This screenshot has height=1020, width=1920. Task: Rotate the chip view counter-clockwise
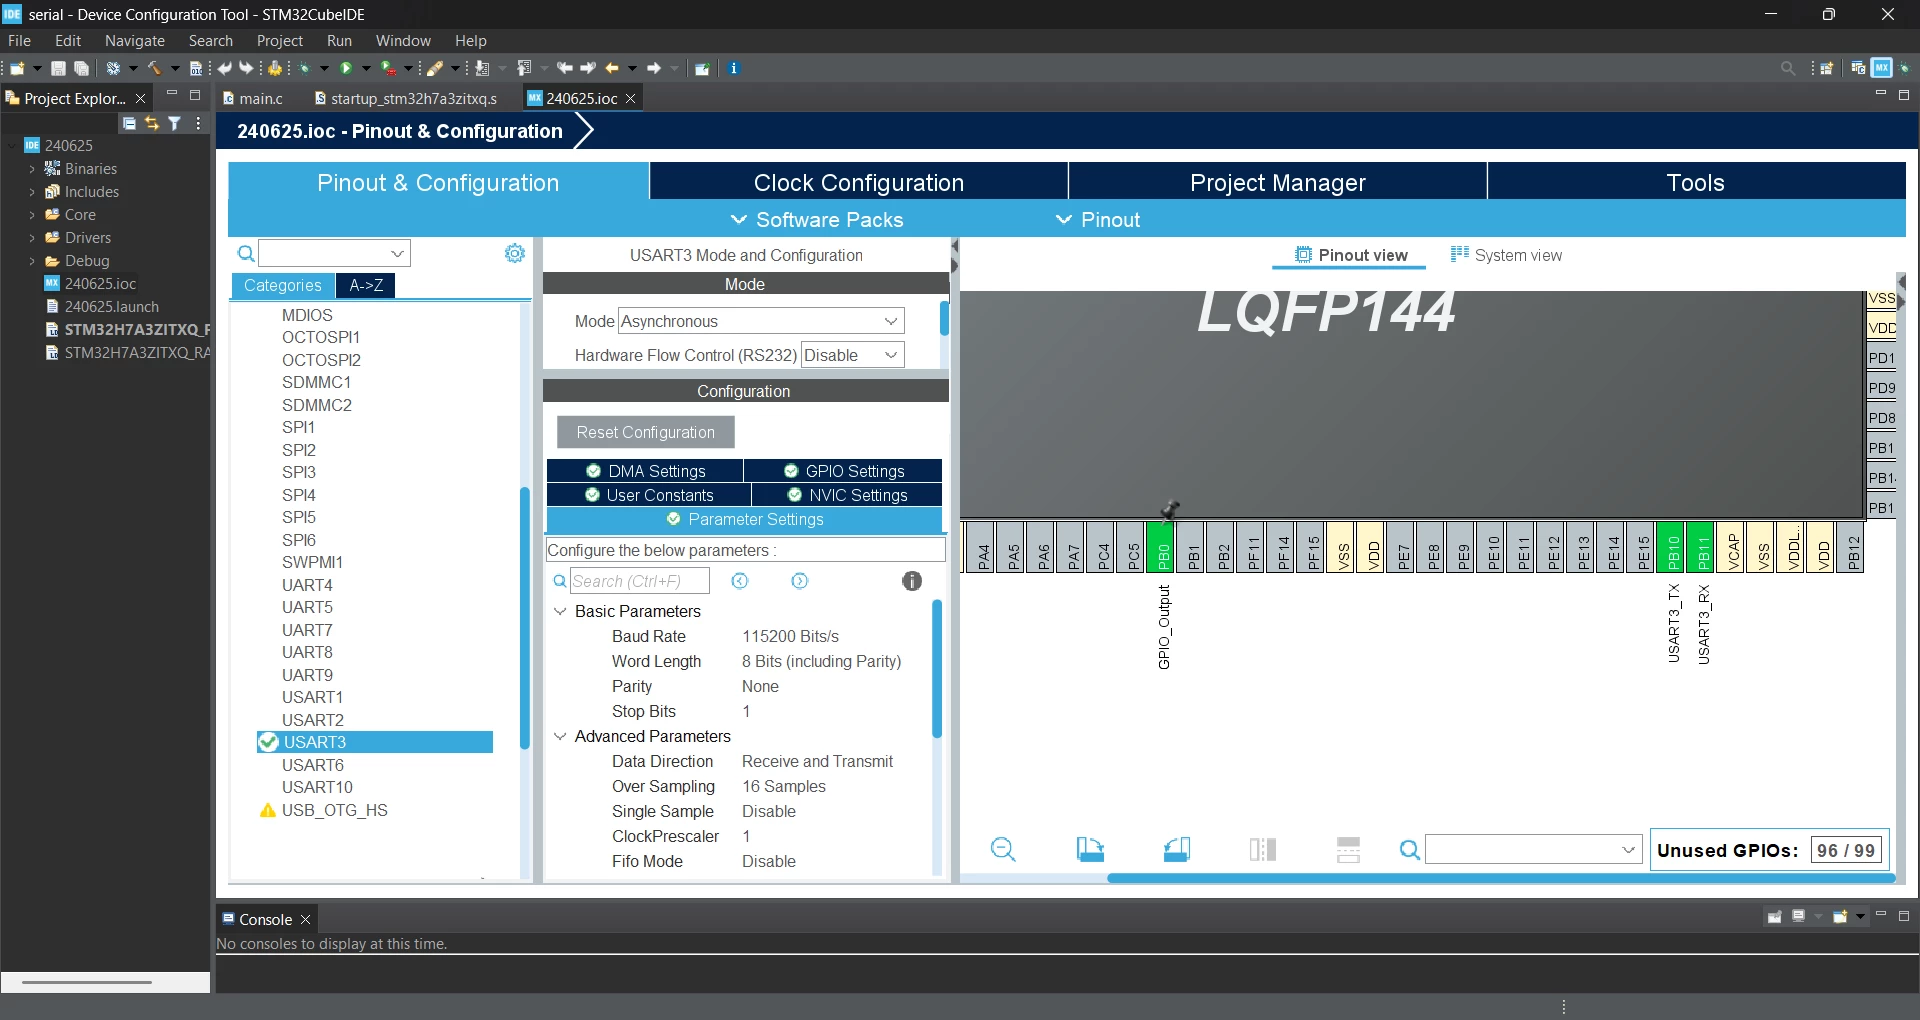[x=1177, y=850]
